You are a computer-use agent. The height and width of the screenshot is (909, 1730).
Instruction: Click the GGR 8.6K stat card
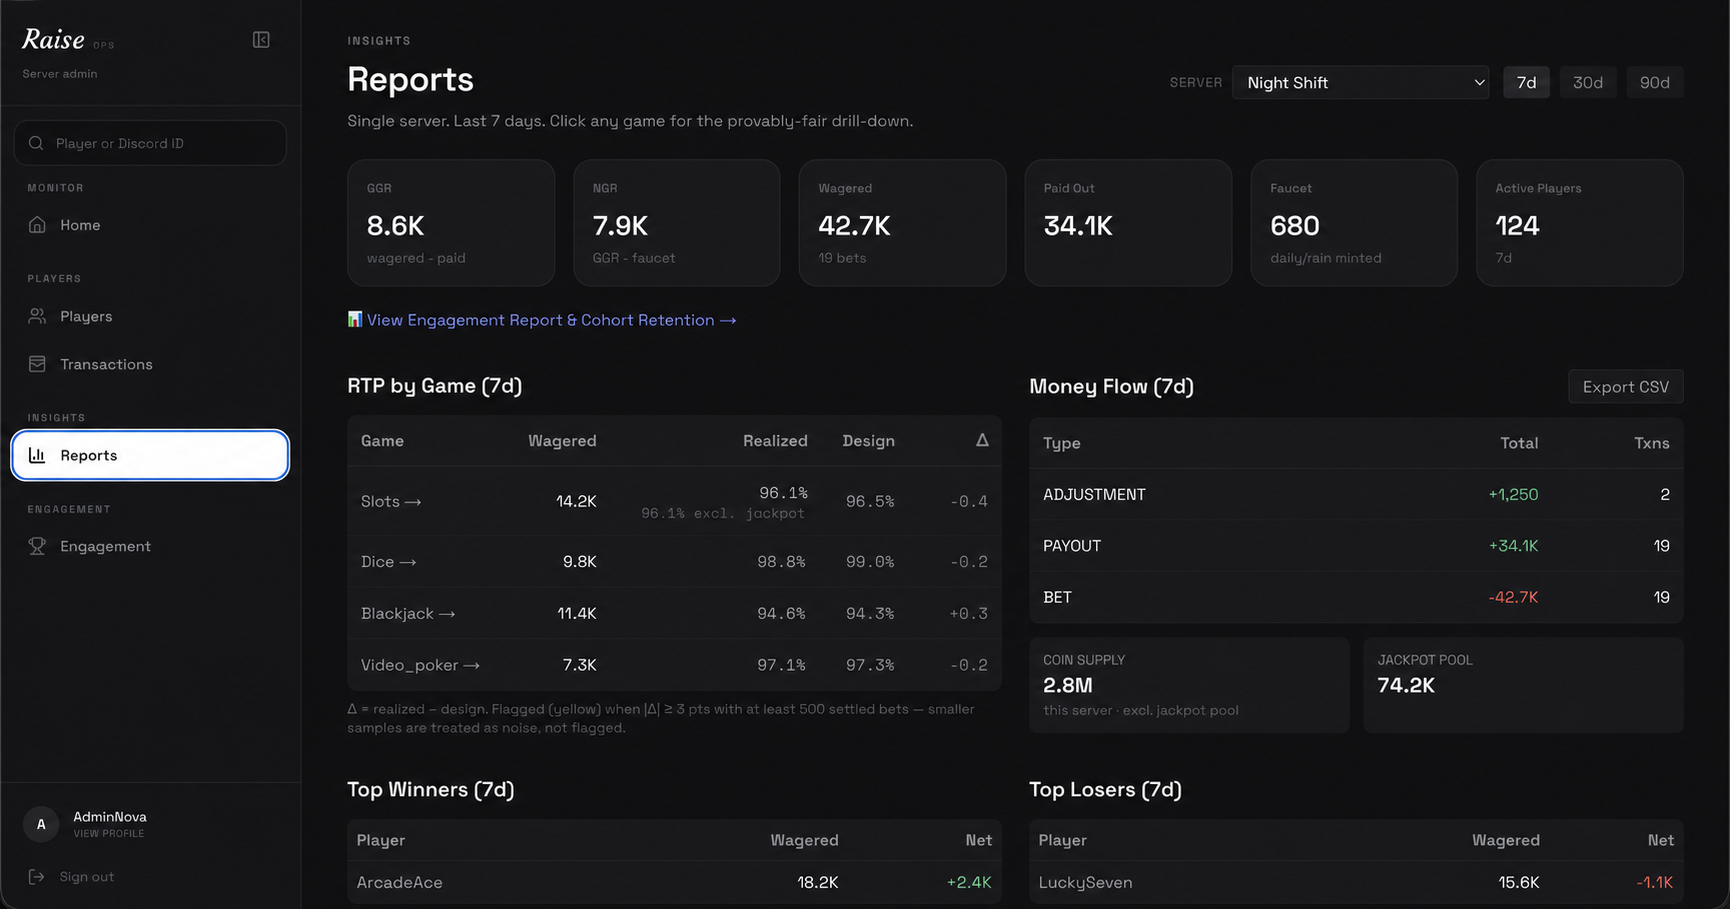click(x=451, y=223)
